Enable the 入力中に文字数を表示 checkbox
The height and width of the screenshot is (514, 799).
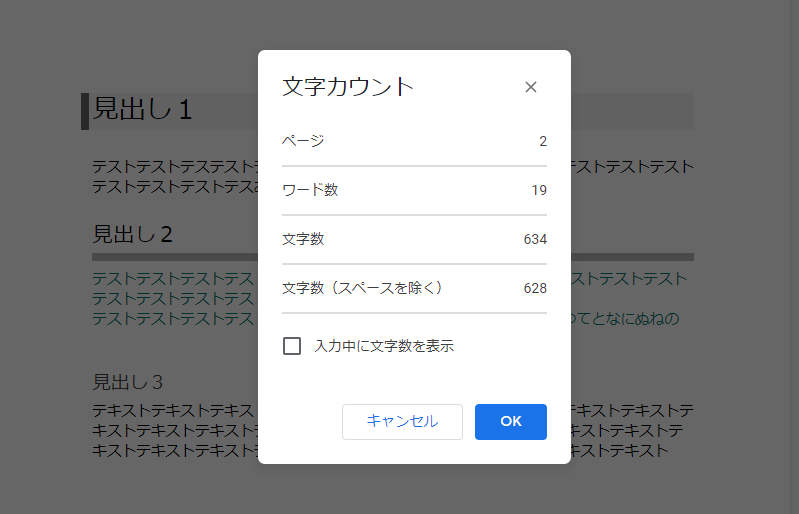[x=292, y=346]
